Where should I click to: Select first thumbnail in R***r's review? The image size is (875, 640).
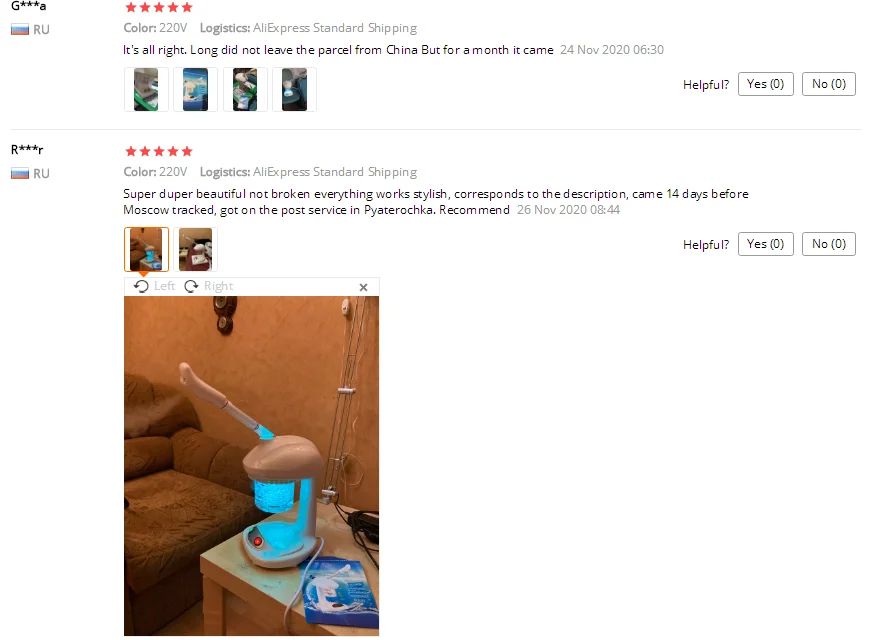(x=146, y=249)
